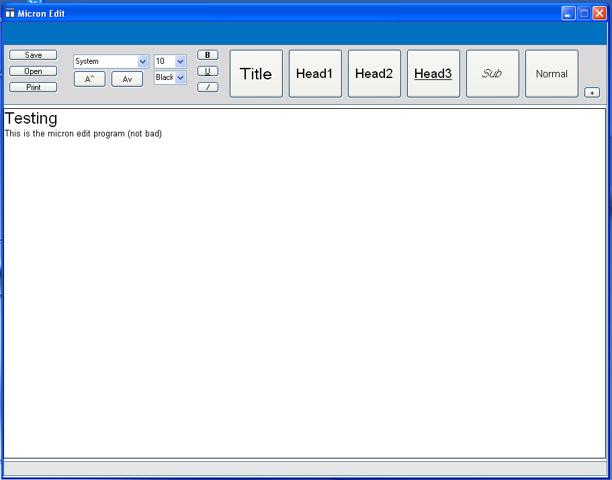Apply the italic Sub style
Viewport: 612px width, 480px height.
492,74
